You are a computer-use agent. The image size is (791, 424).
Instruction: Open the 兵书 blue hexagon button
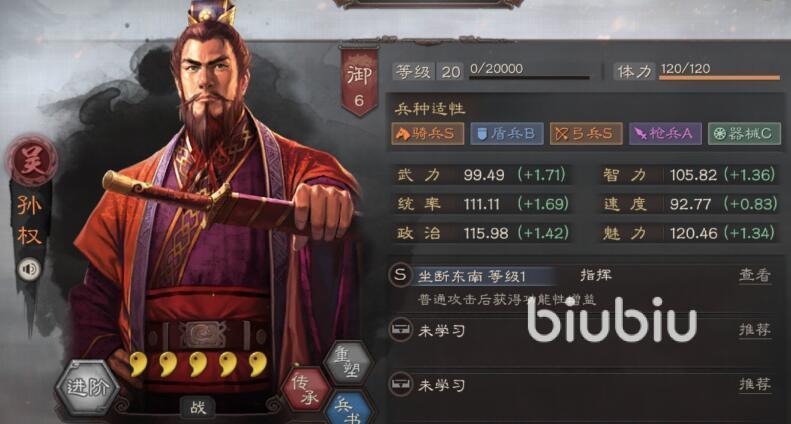[x=349, y=409]
